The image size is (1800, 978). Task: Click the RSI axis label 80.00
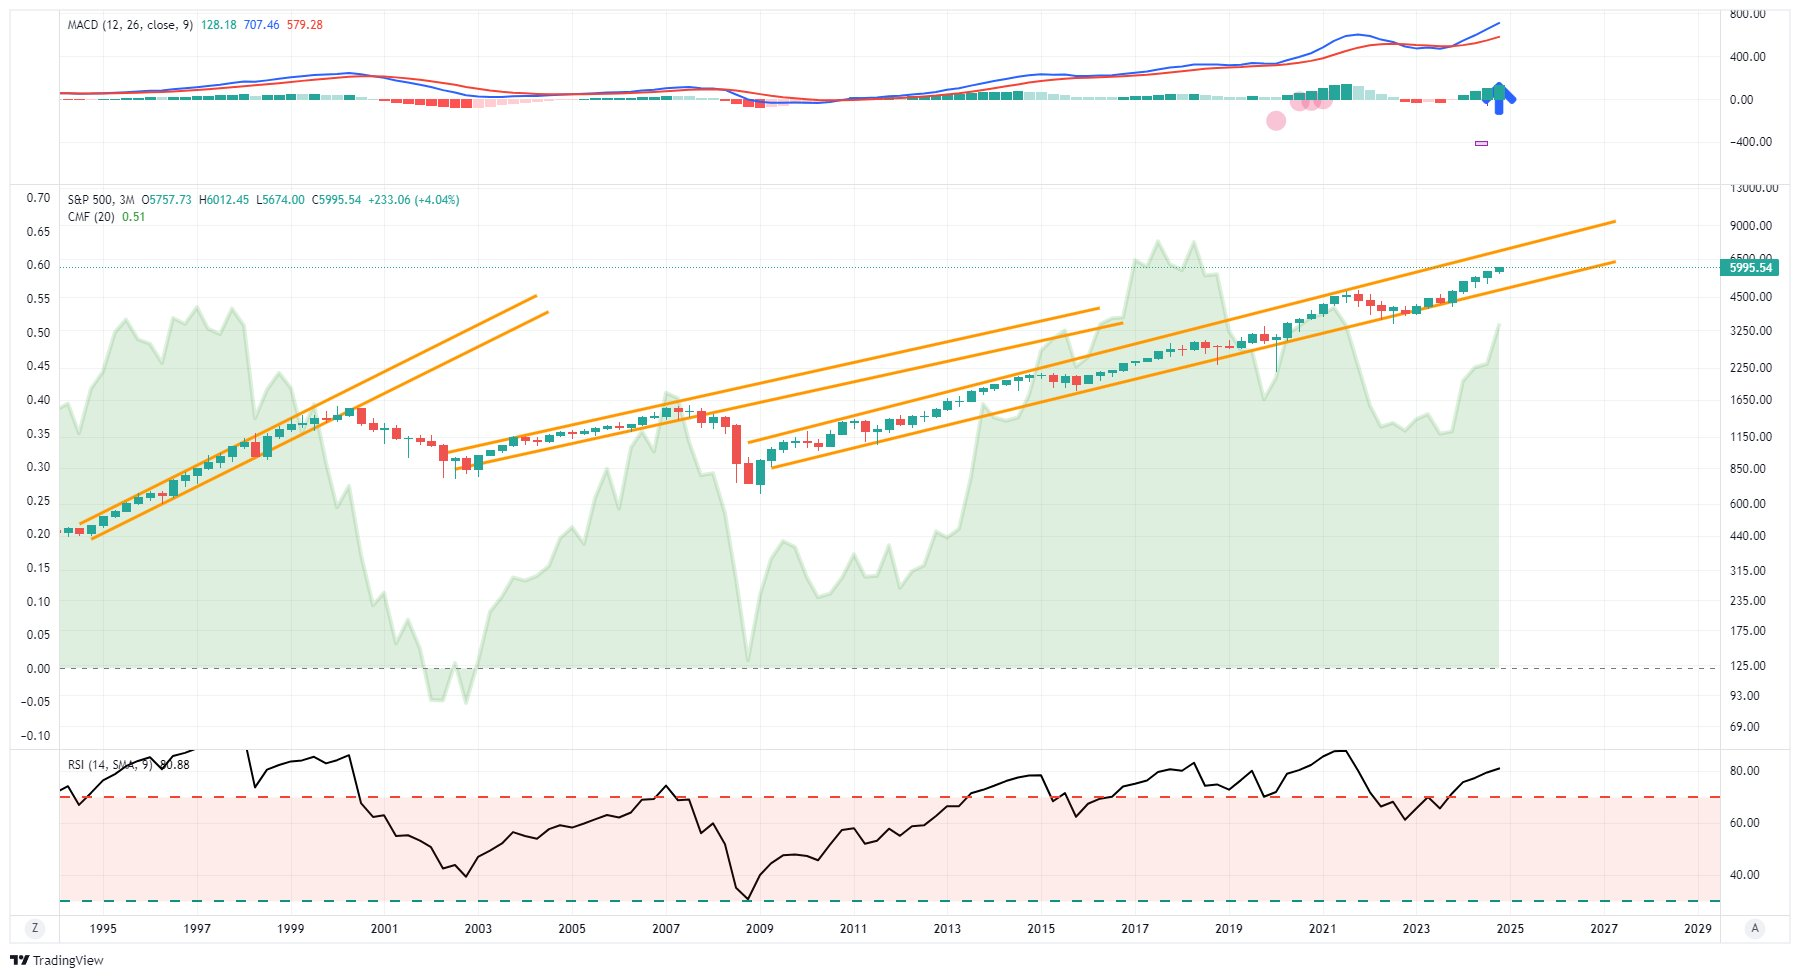pos(1745,771)
